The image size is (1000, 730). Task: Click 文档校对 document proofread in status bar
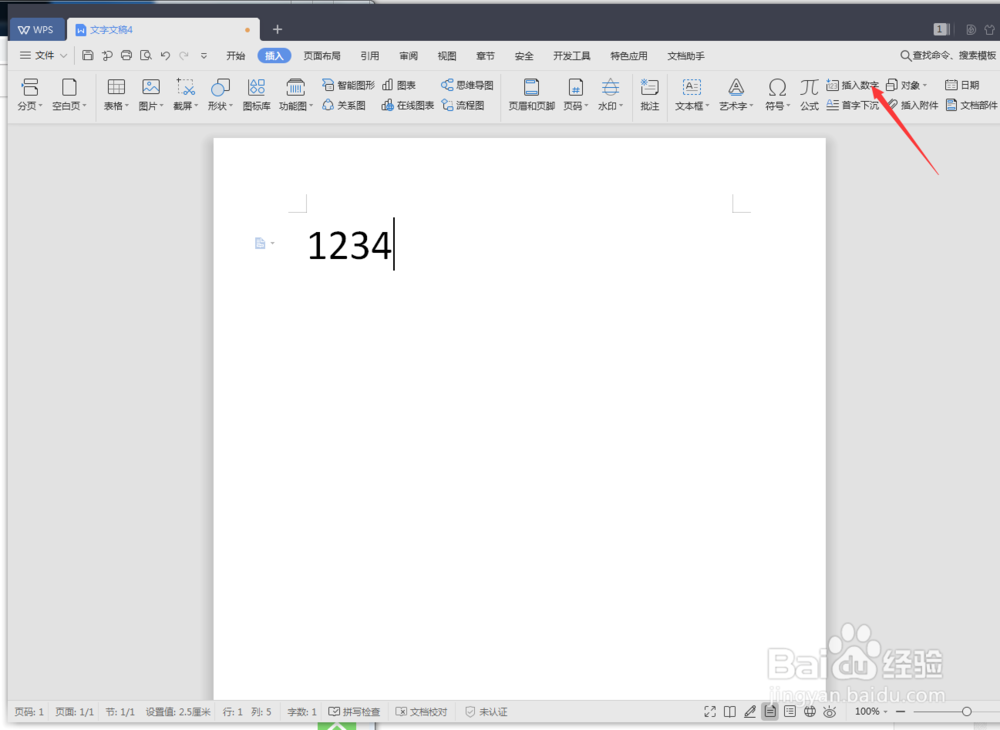pos(422,712)
